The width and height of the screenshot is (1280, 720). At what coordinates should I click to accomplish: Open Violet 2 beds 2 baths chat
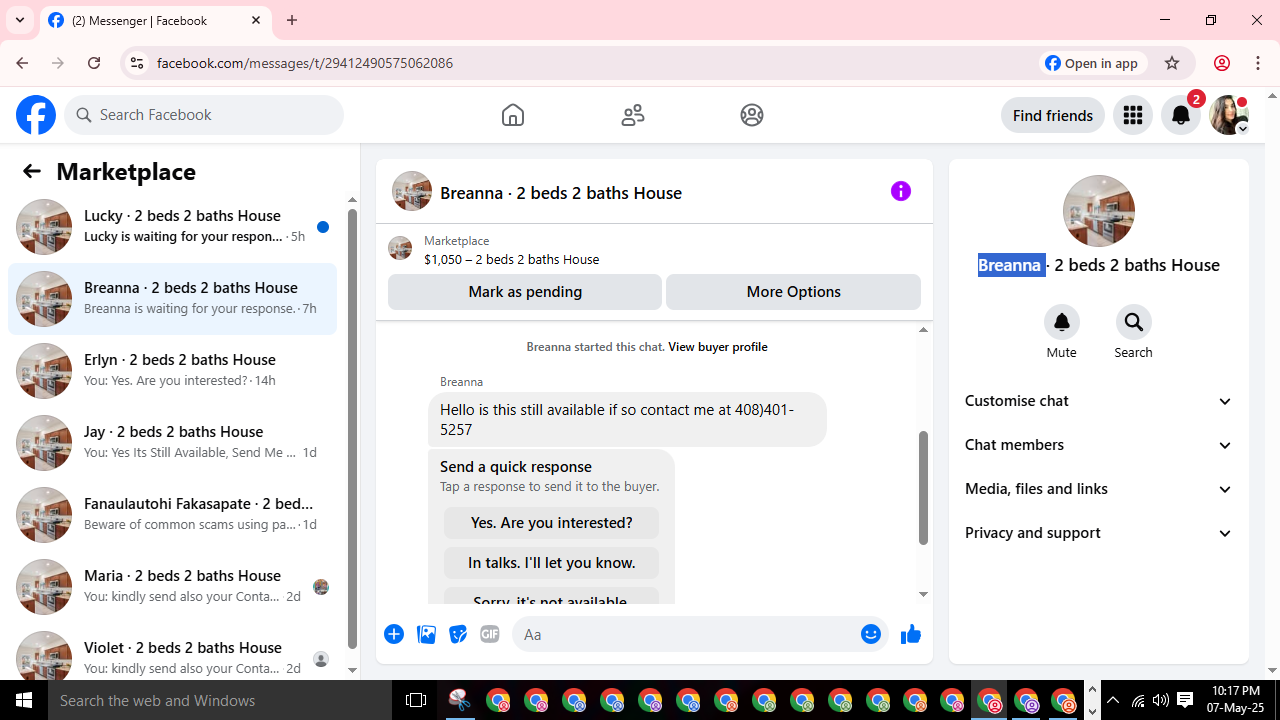point(172,655)
